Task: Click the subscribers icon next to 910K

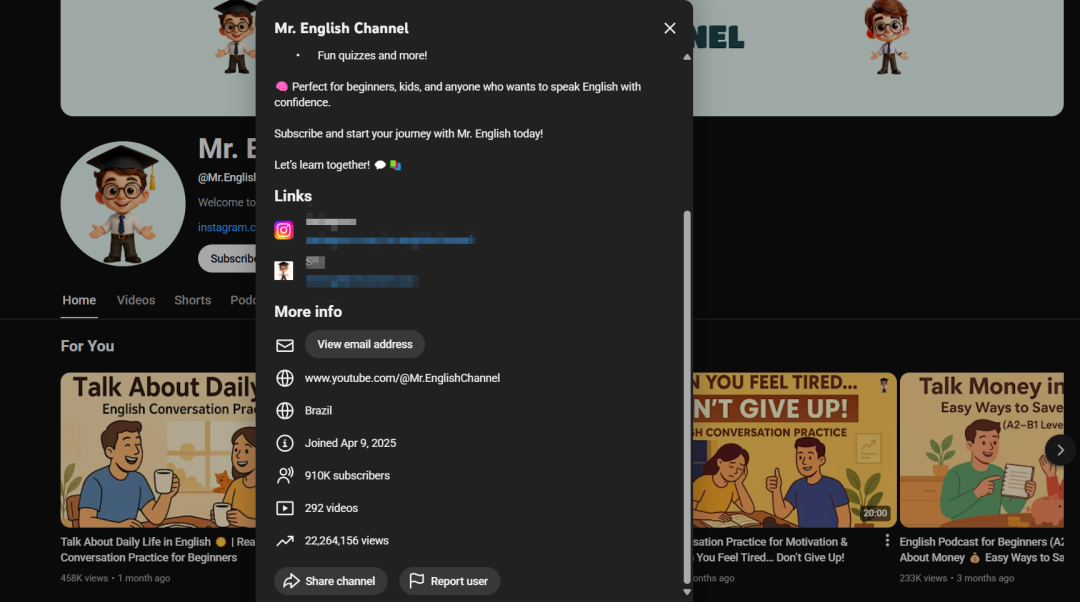Action: tap(285, 476)
